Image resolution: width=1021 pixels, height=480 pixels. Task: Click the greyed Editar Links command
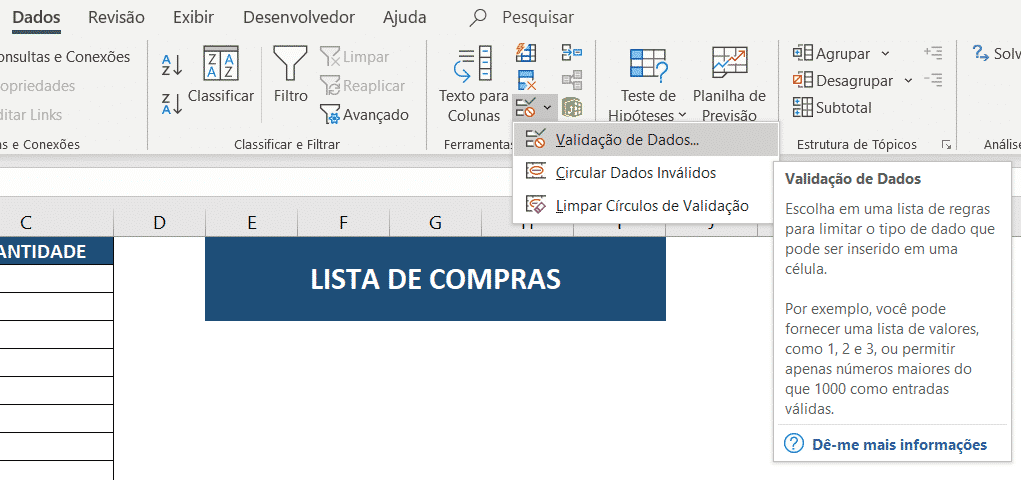click(31, 115)
